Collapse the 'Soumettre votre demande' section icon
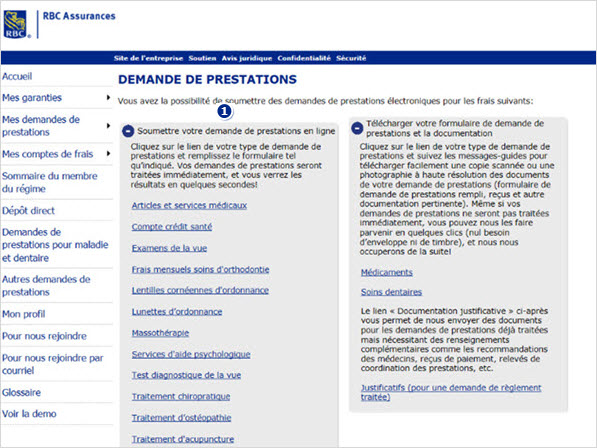This screenshot has width=597, height=448. (x=128, y=131)
